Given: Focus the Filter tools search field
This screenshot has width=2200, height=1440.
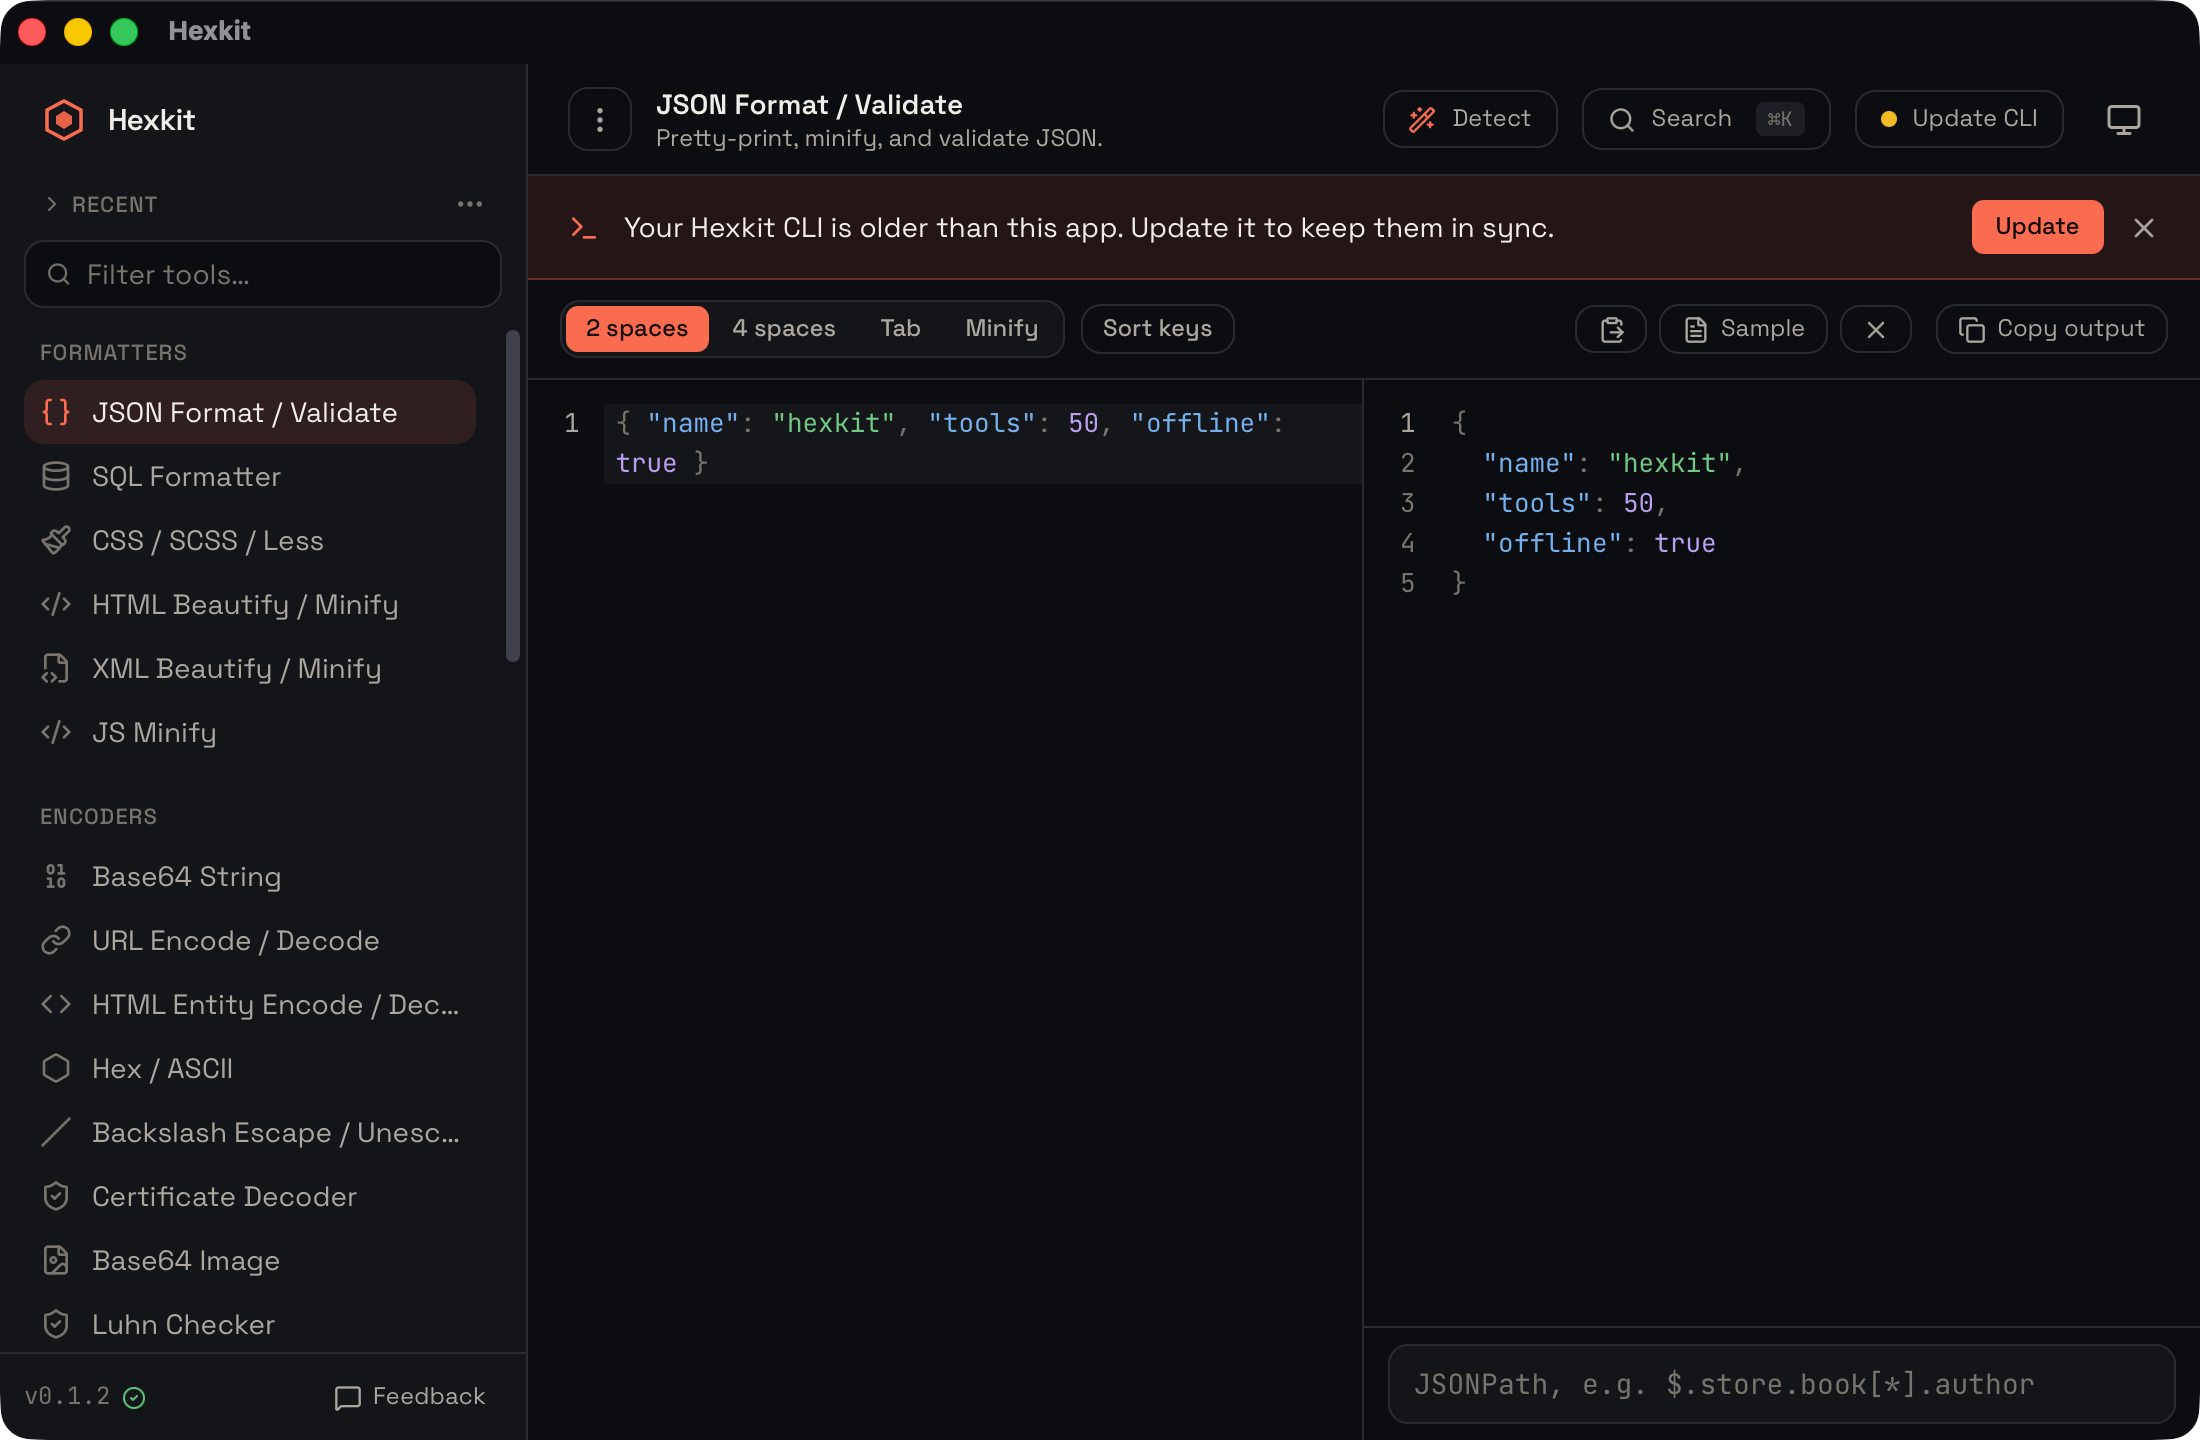Looking at the screenshot, I should (x=263, y=274).
